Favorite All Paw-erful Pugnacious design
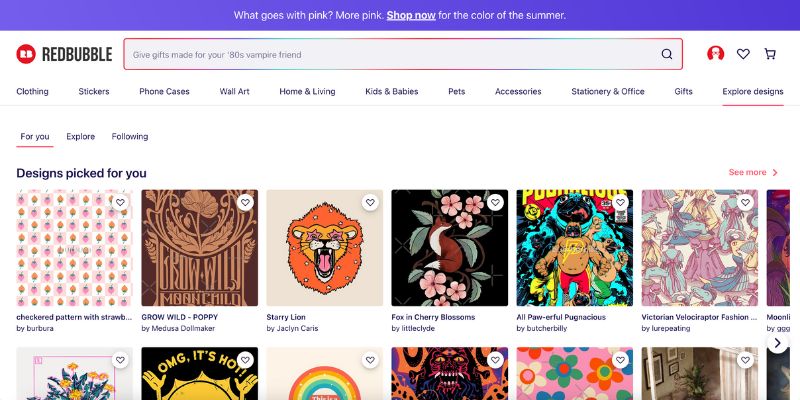This screenshot has height=400, width=800. 619,203
